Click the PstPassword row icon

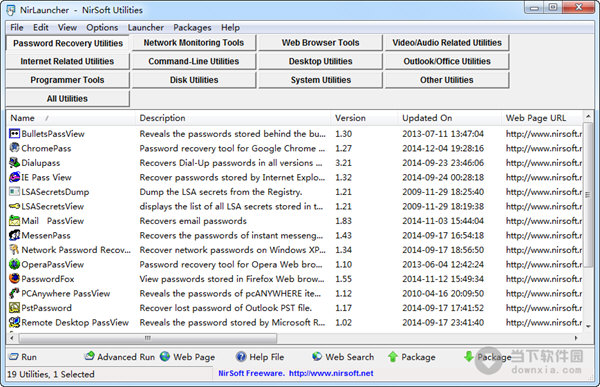point(15,308)
